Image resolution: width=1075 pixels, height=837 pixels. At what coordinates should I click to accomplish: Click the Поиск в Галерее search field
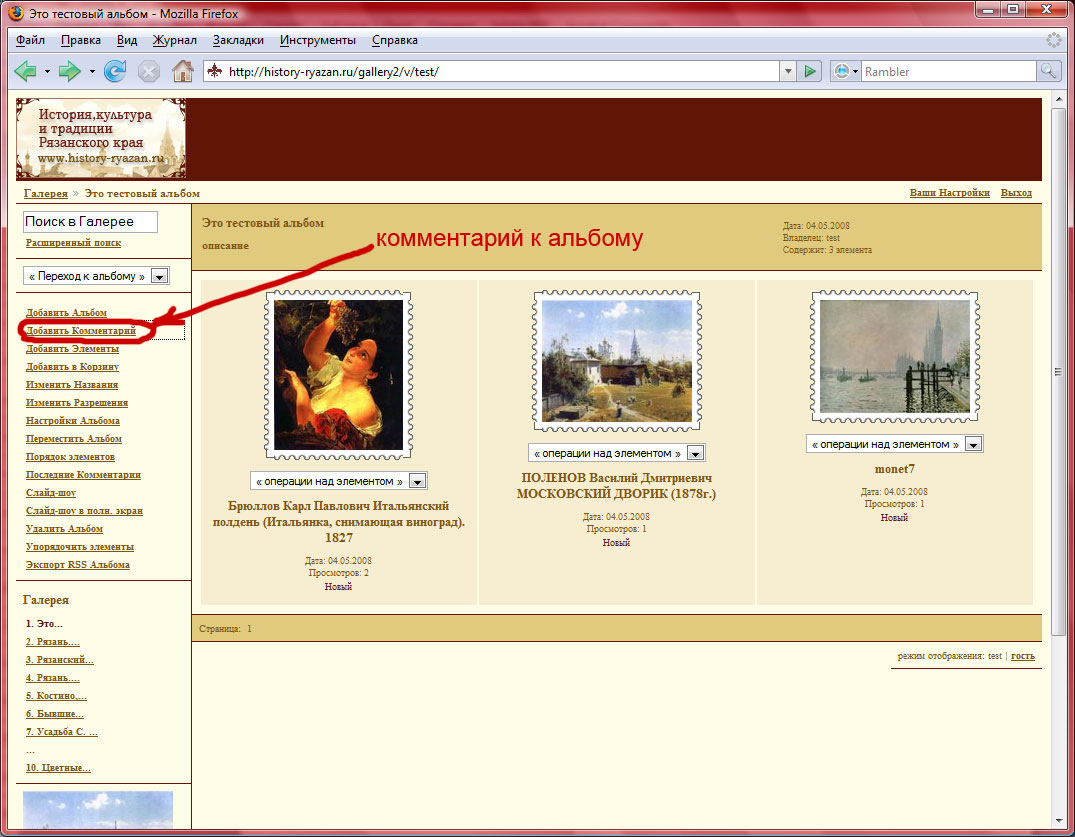pos(90,221)
